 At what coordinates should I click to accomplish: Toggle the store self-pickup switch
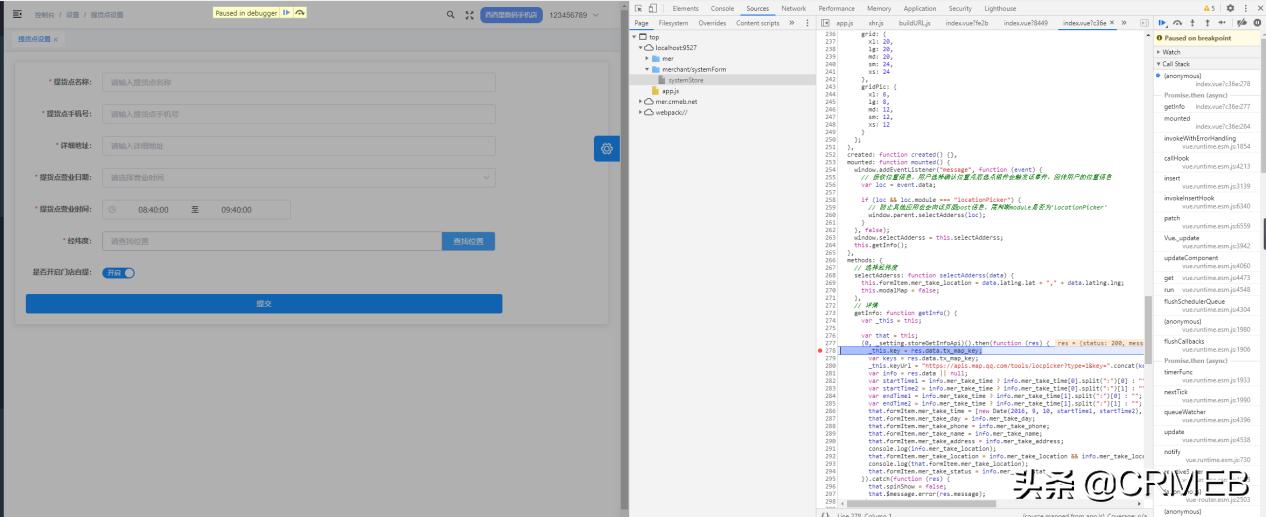[x=118, y=272]
